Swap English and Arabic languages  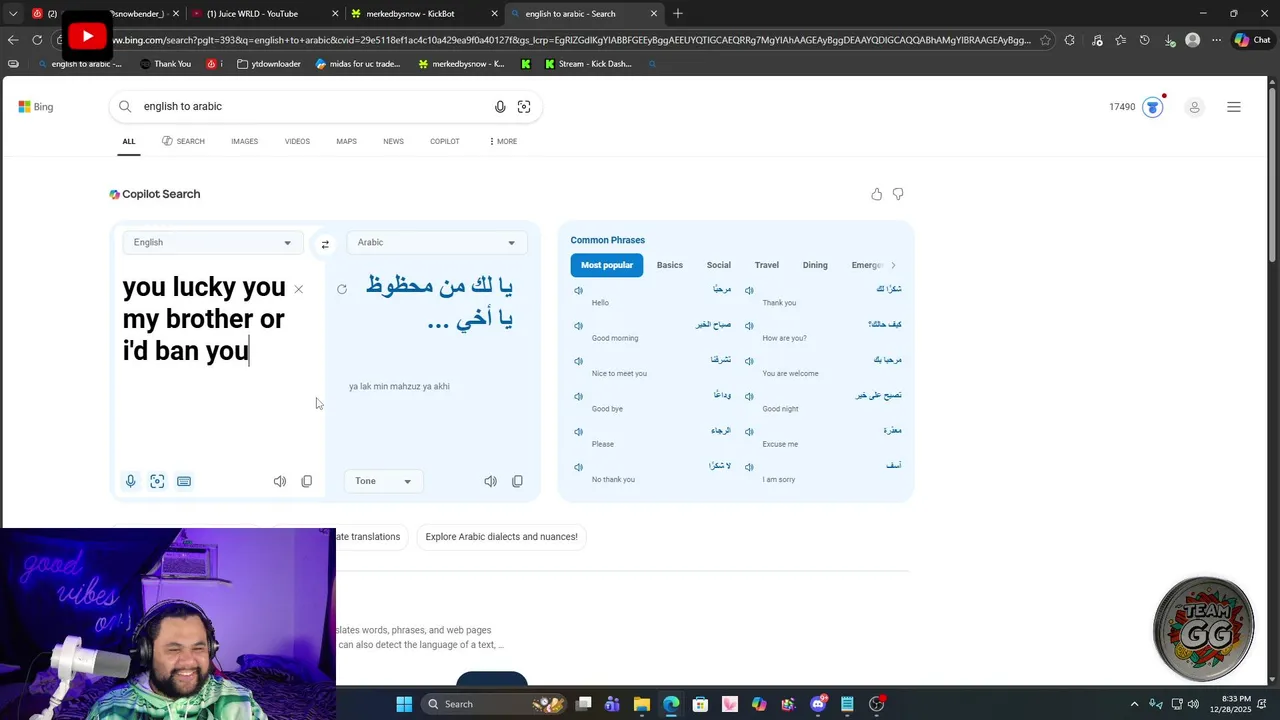[x=325, y=244]
